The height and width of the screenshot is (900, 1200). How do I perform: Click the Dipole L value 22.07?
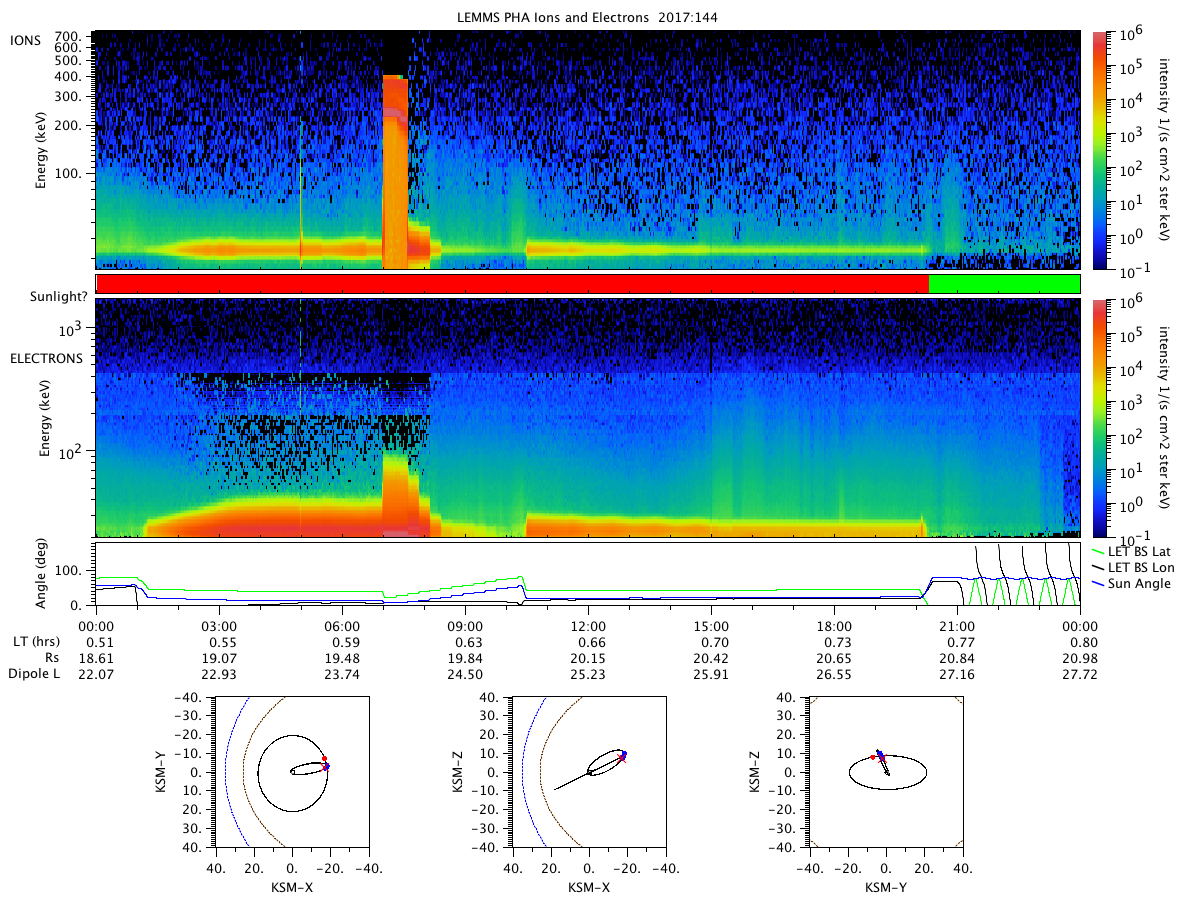[x=96, y=675]
